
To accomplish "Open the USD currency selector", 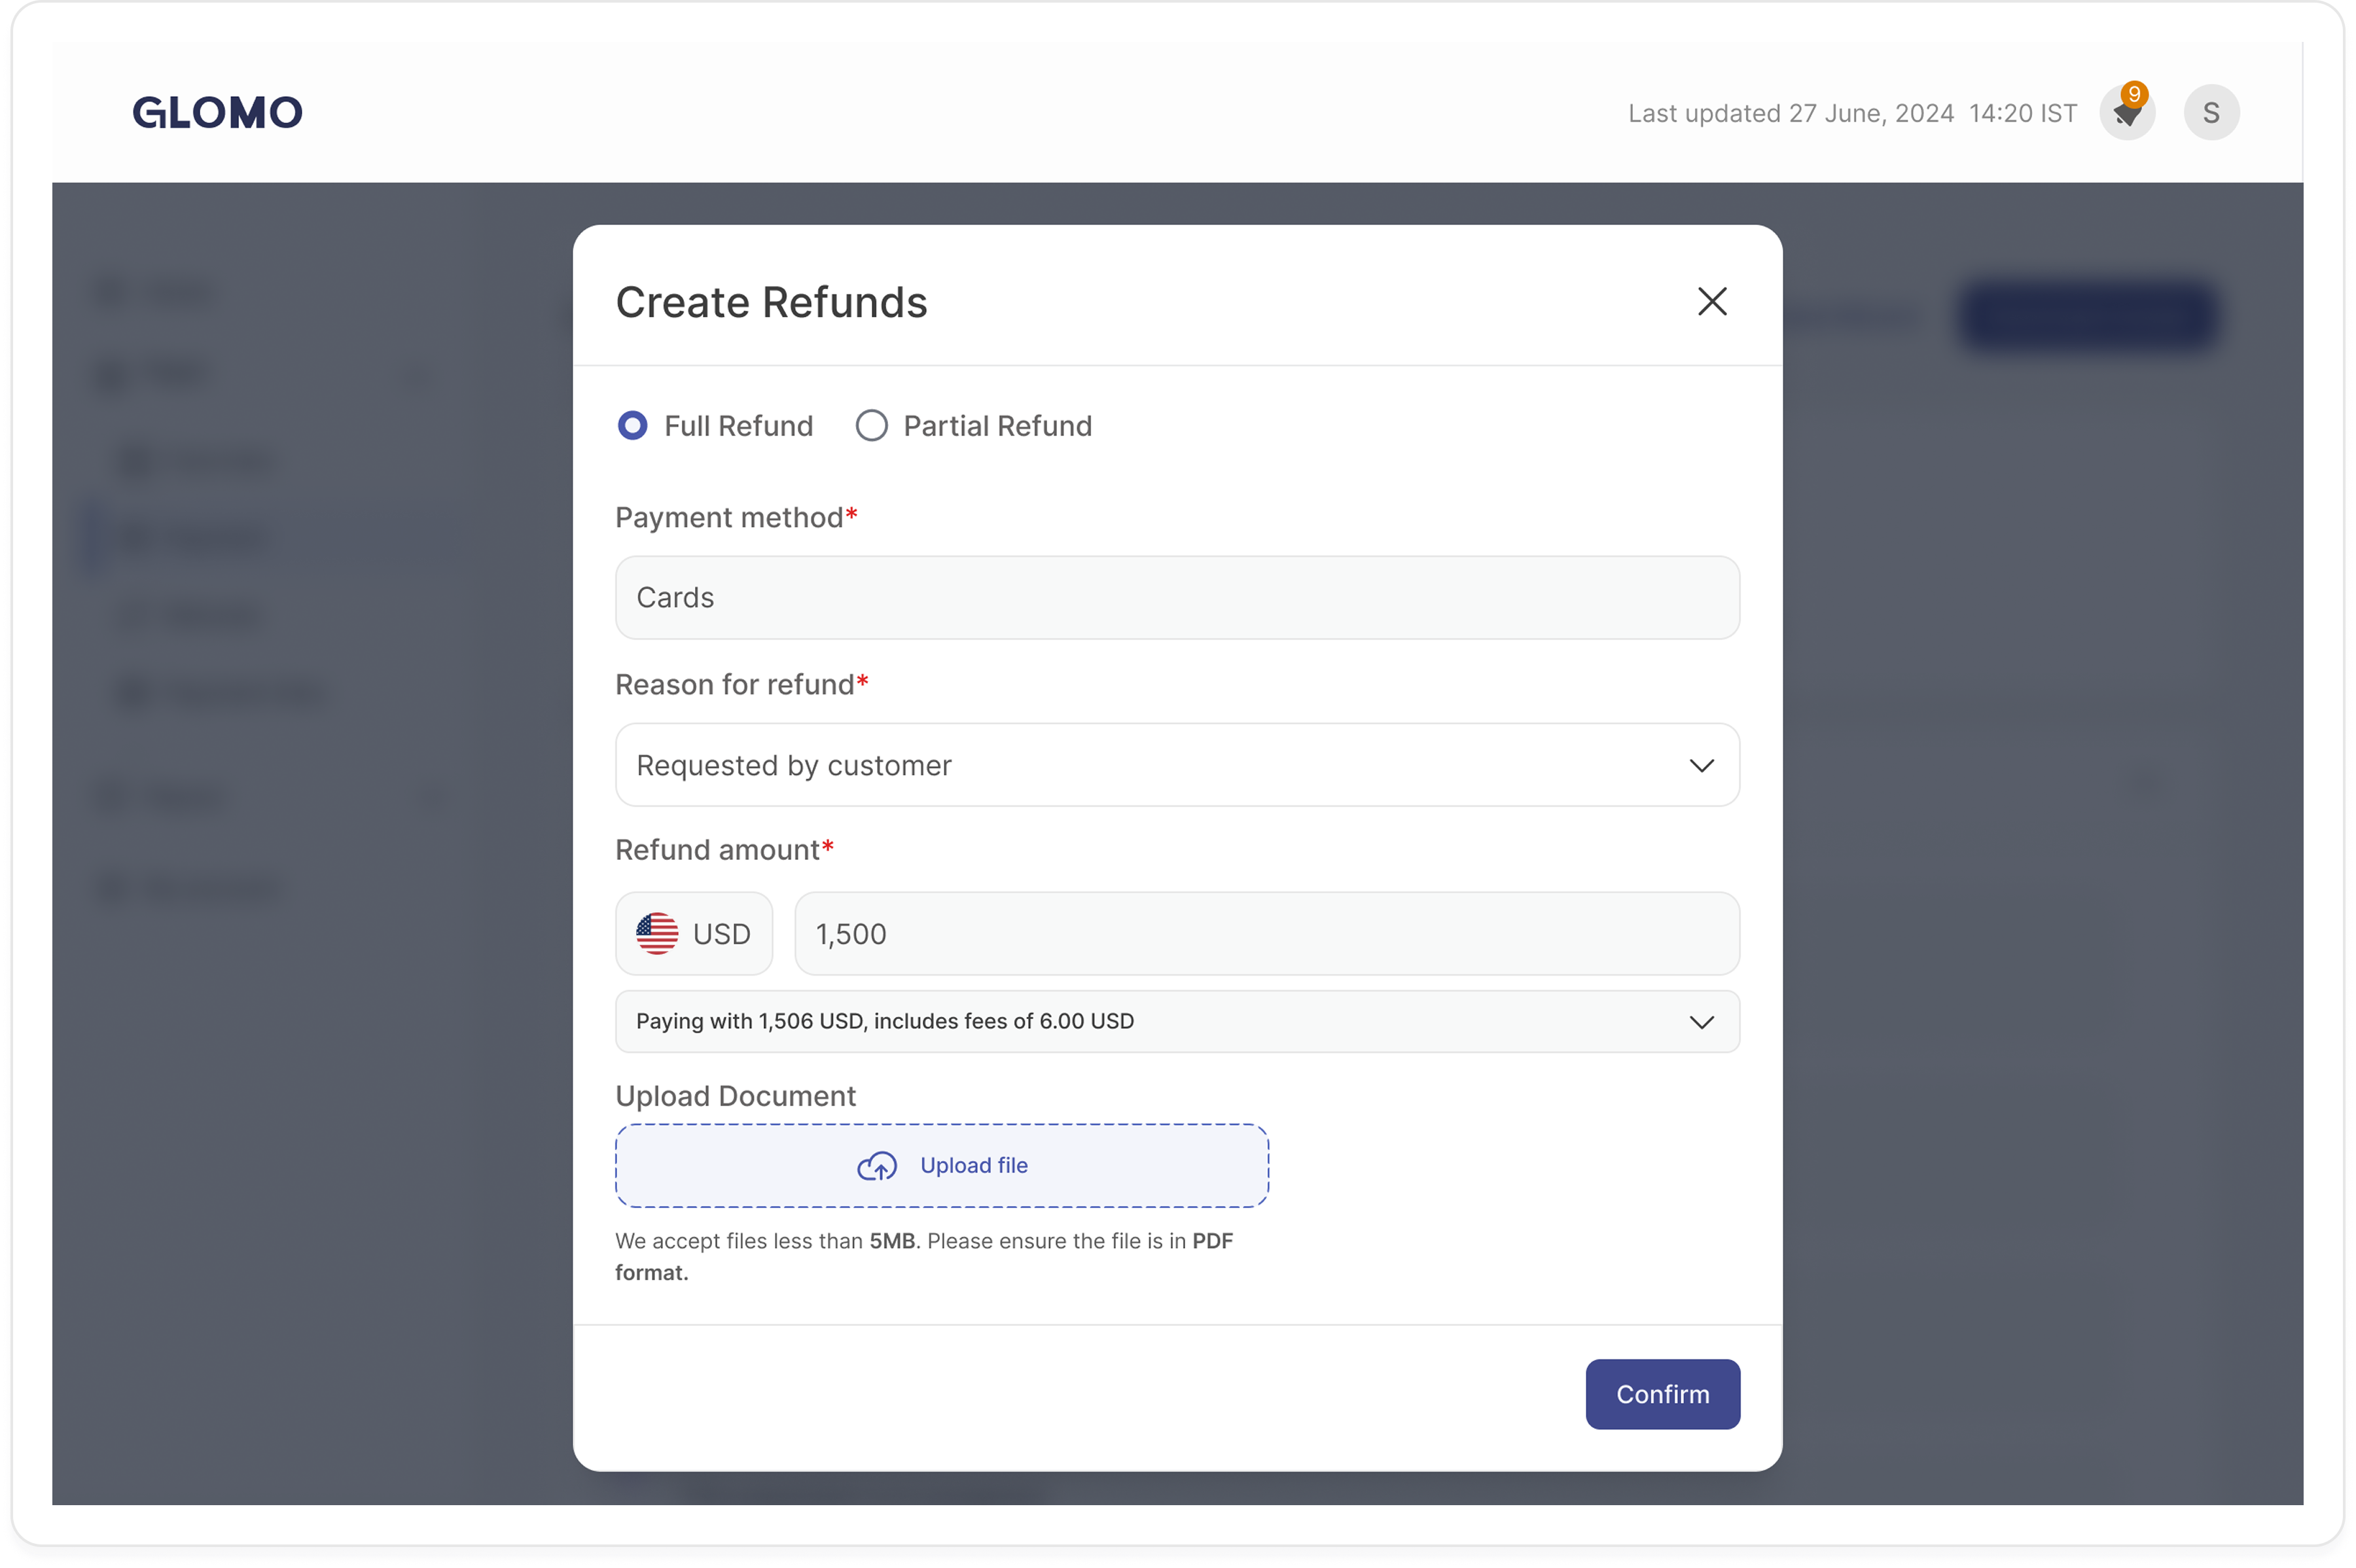I will tap(694, 933).
